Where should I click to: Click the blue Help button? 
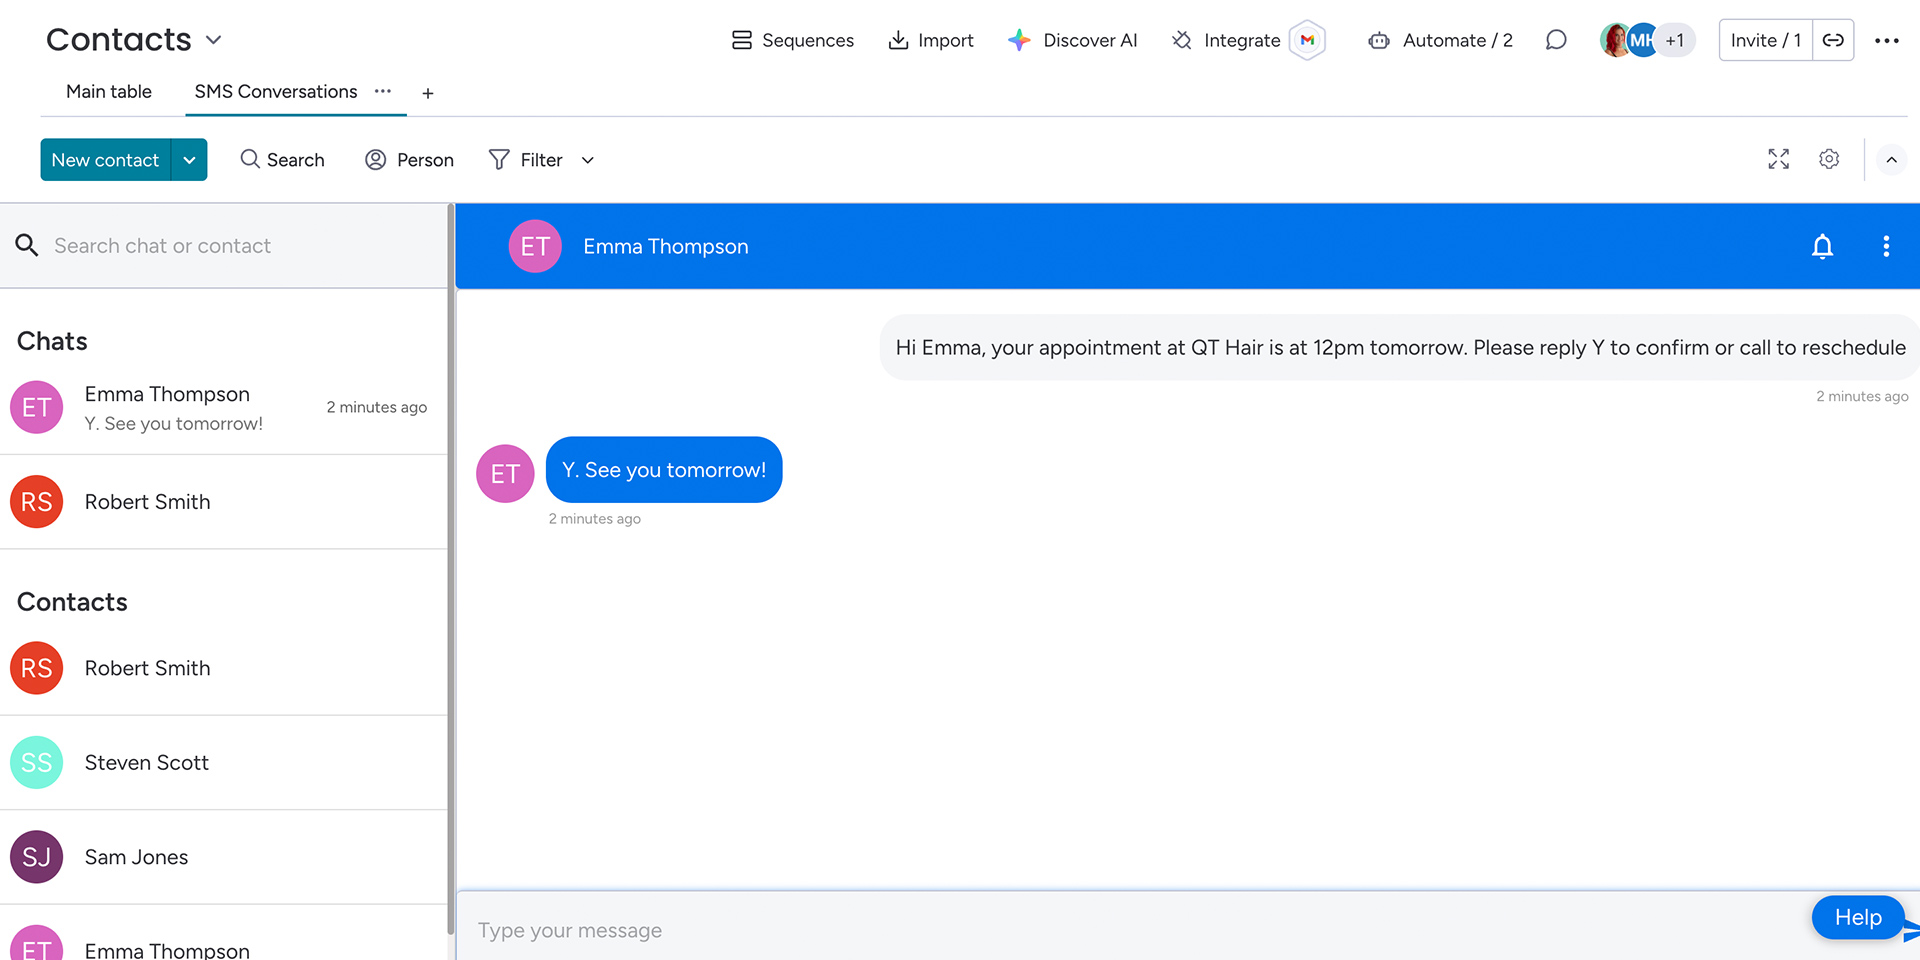pyautogui.click(x=1857, y=917)
